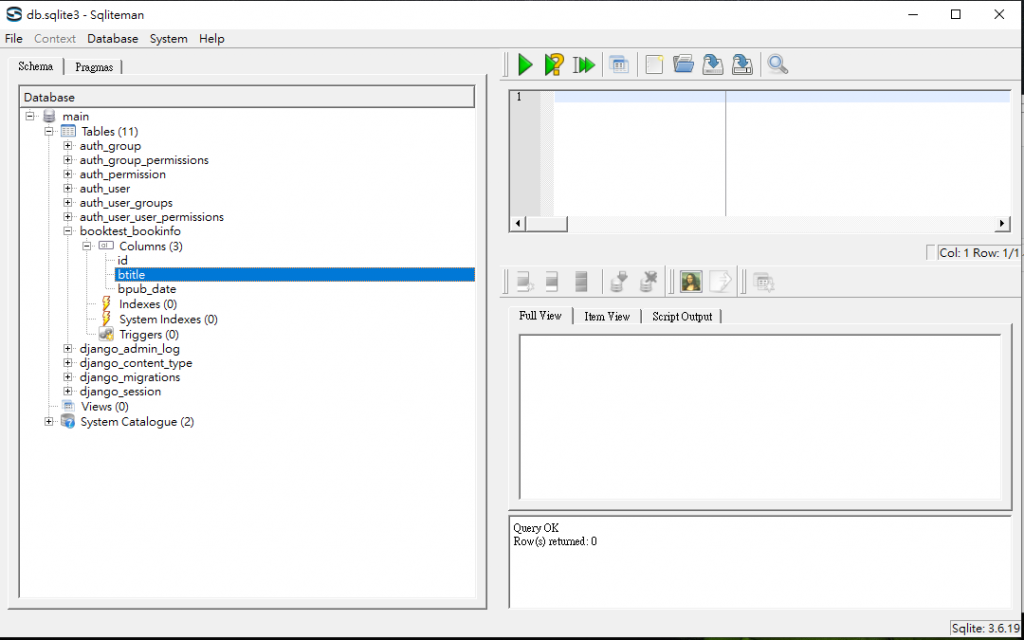Expand the django_session table node
The height and width of the screenshot is (640, 1024).
(x=67, y=392)
